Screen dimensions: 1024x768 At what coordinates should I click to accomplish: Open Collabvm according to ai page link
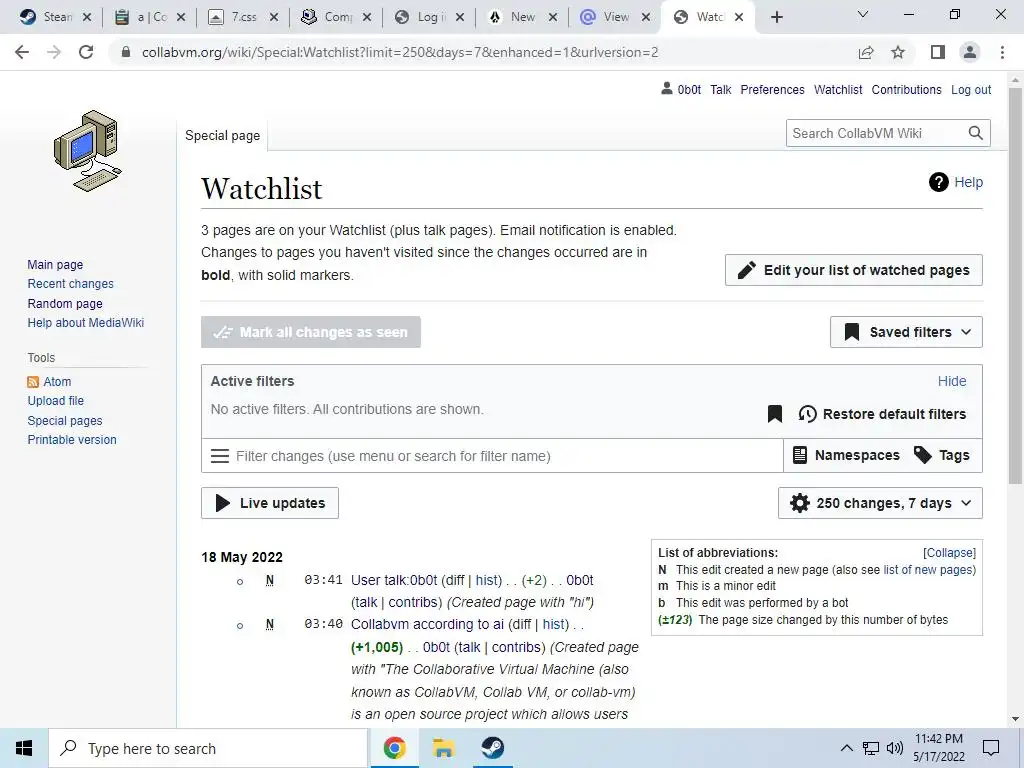click(x=427, y=624)
